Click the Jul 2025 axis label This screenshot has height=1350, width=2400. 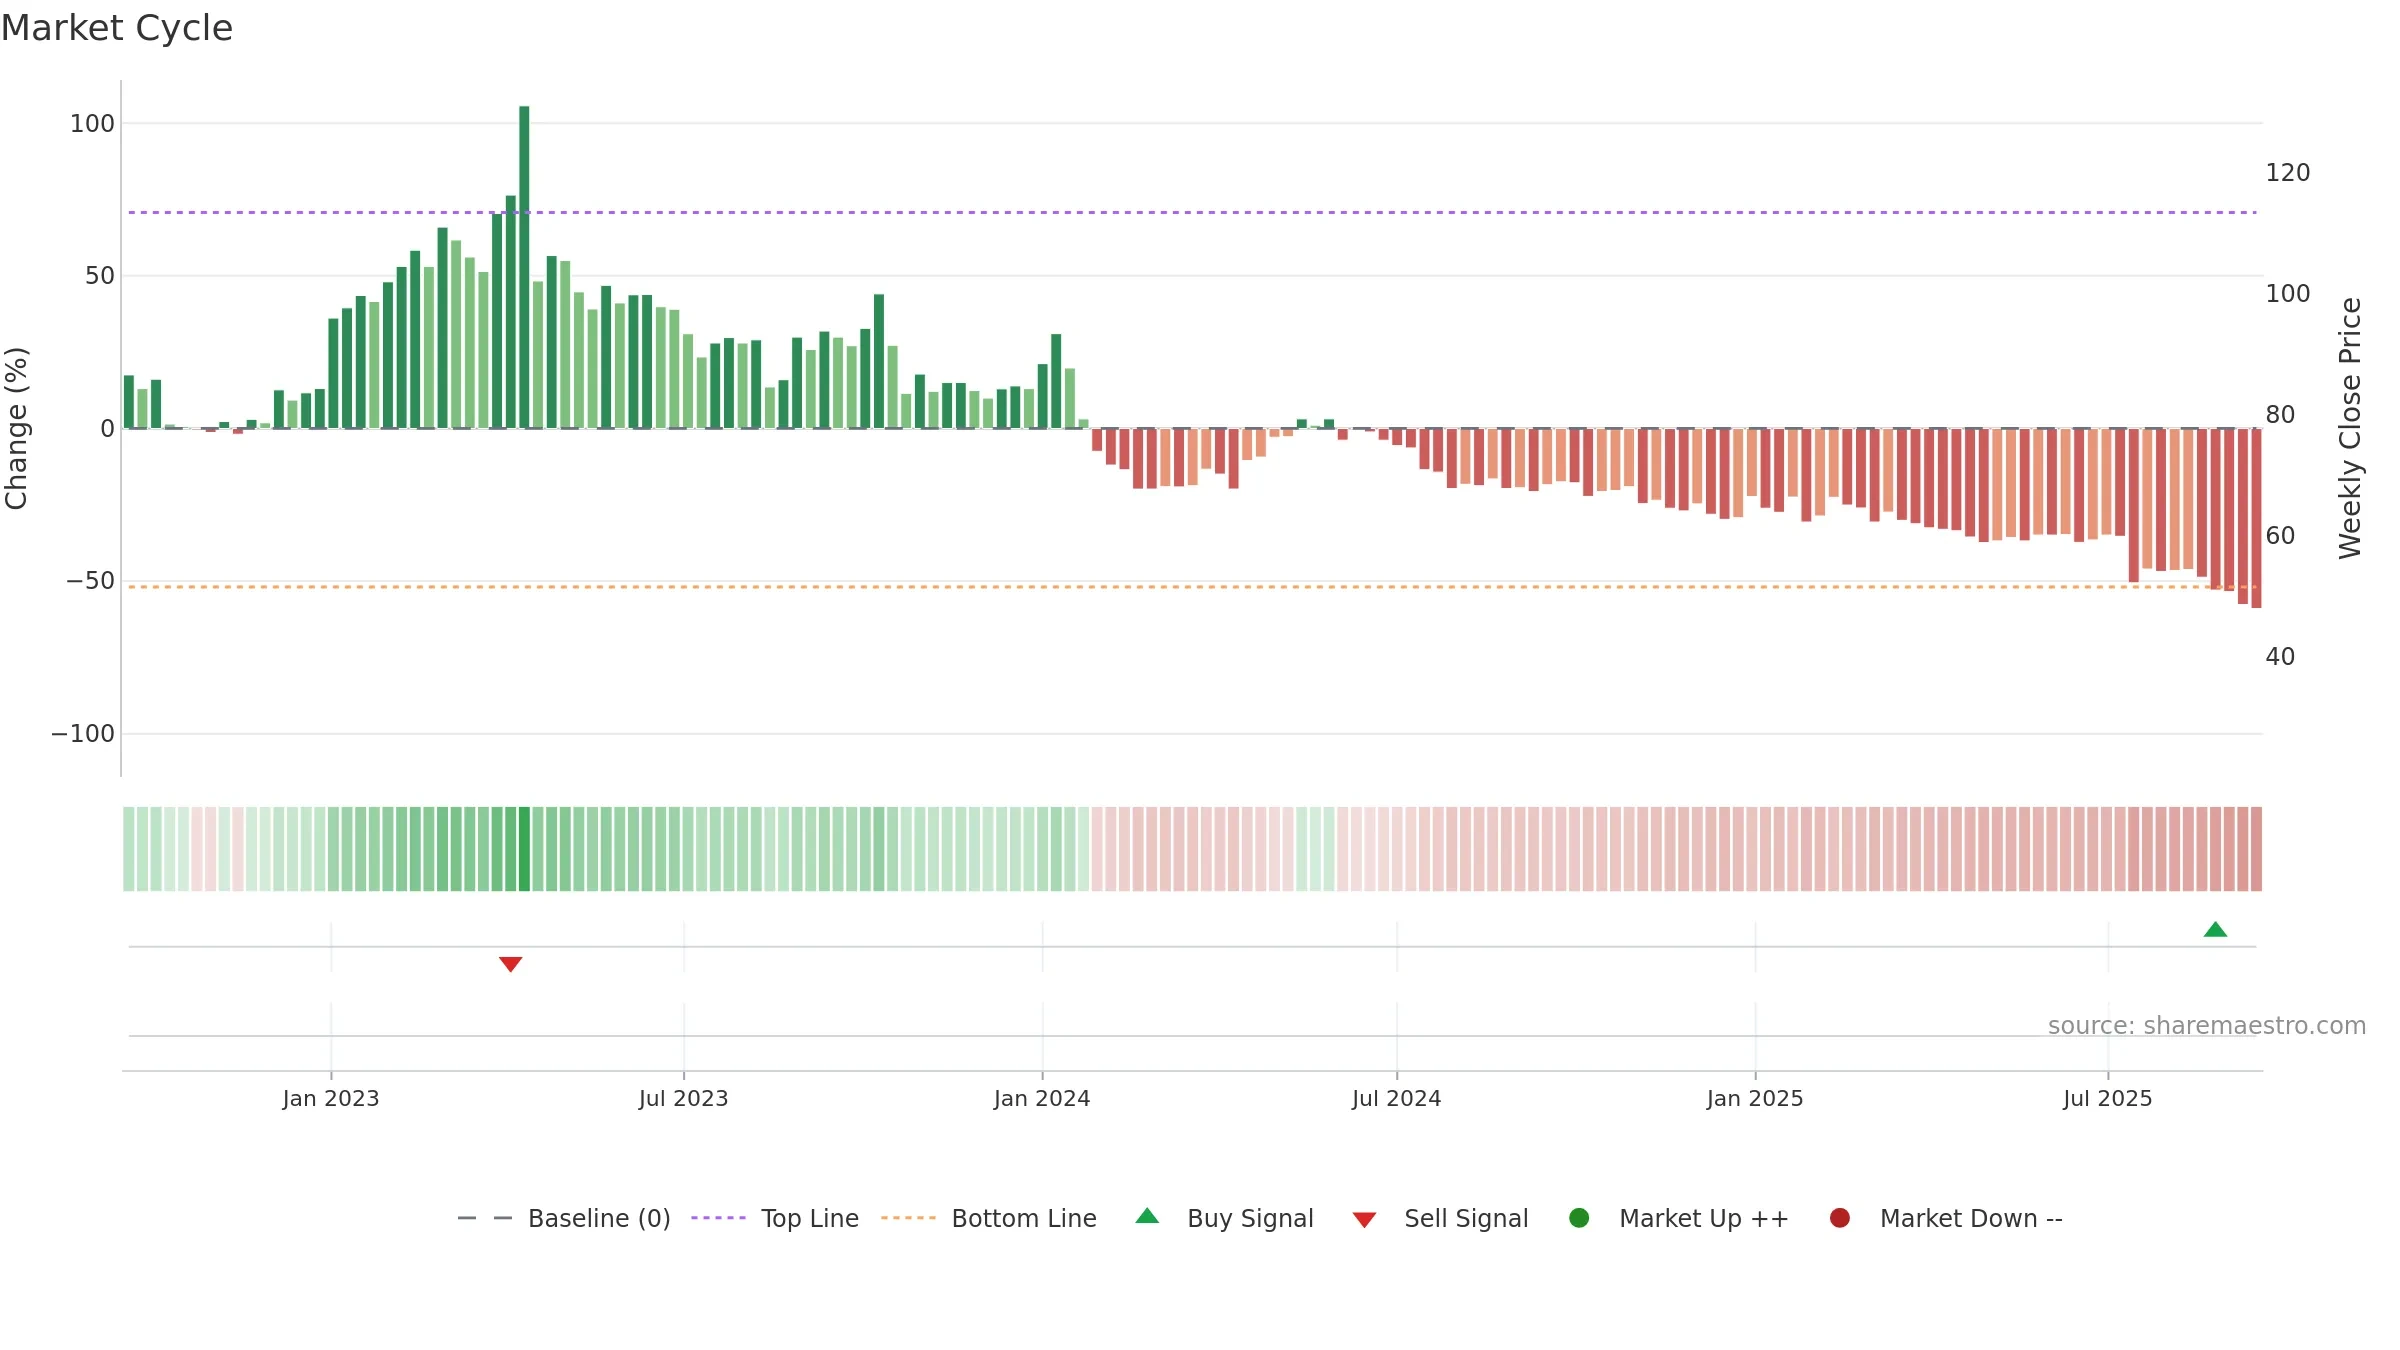[x=2108, y=1098]
